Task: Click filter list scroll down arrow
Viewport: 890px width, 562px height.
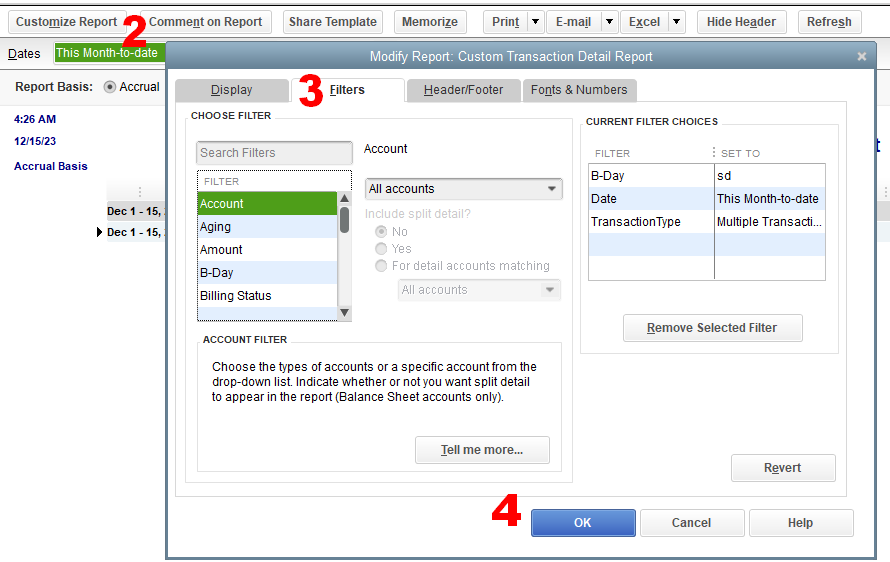Action: click(345, 313)
